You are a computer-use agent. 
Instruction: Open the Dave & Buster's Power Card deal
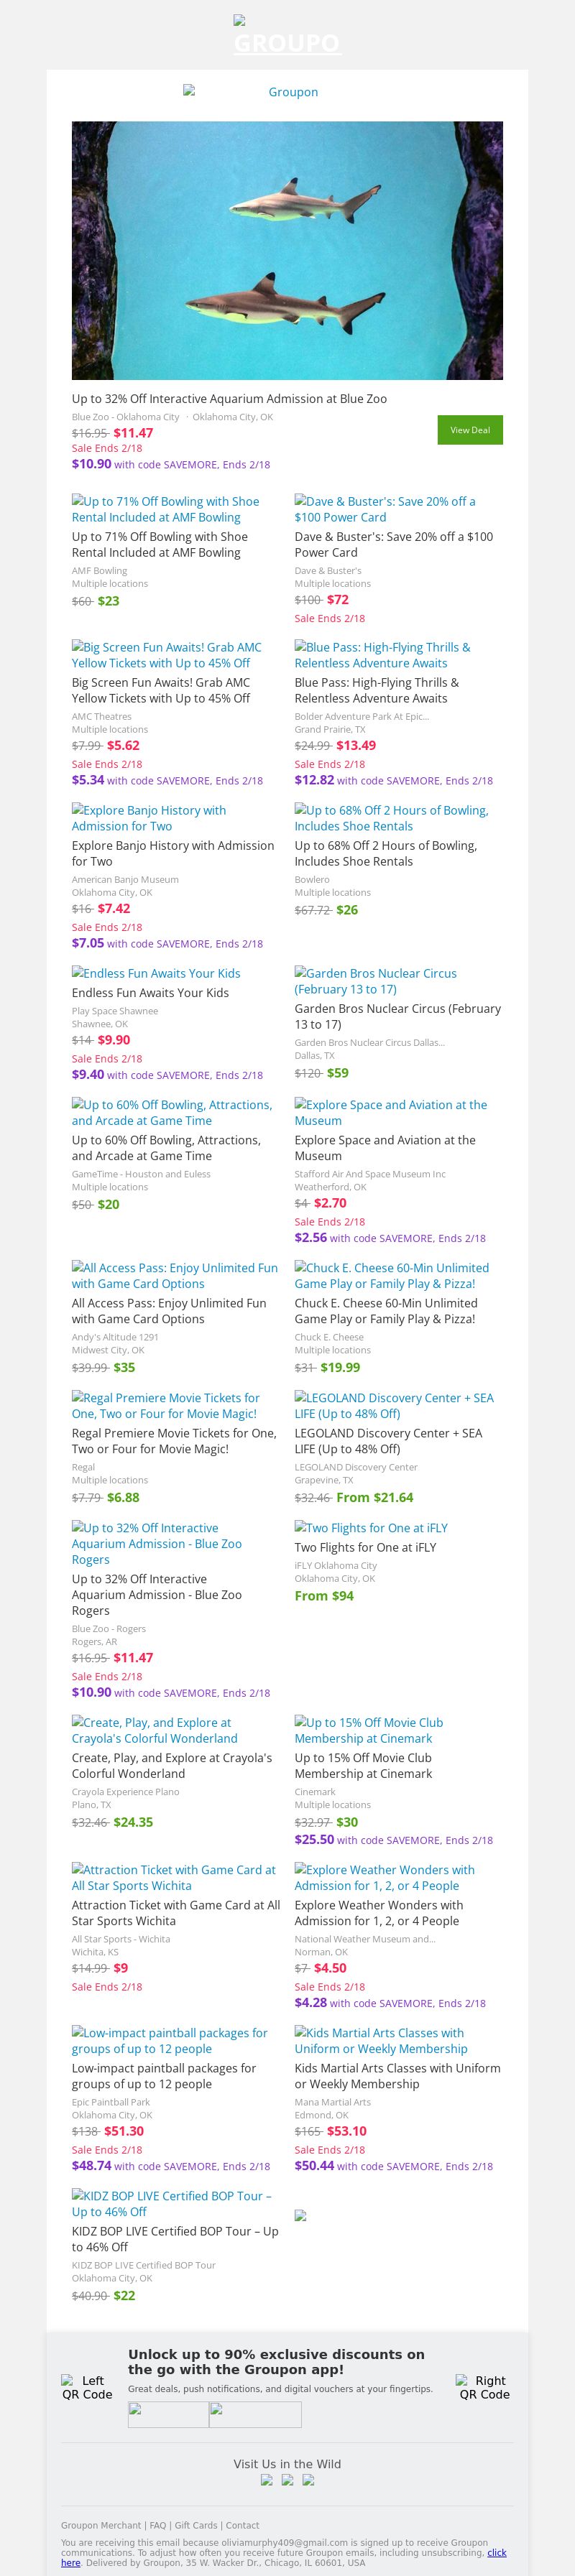point(385,509)
